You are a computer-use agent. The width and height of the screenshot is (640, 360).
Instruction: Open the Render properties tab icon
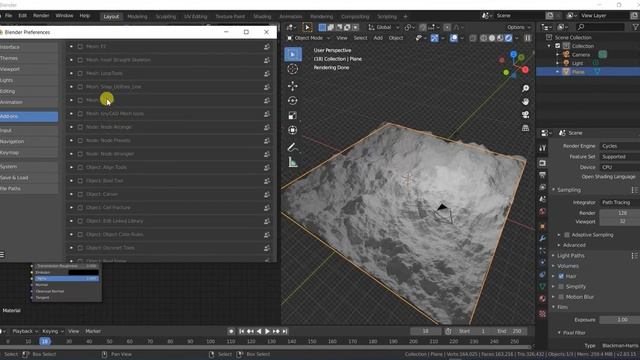point(542,163)
